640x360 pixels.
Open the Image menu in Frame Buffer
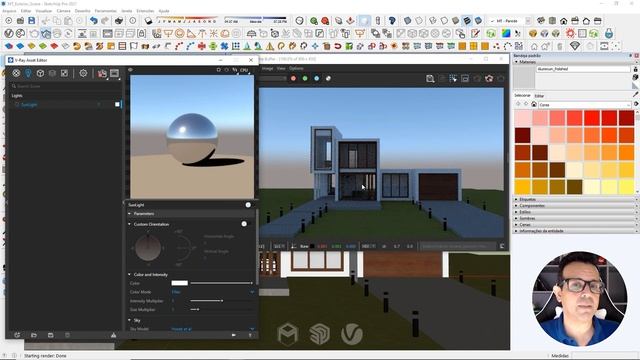point(267,68)
